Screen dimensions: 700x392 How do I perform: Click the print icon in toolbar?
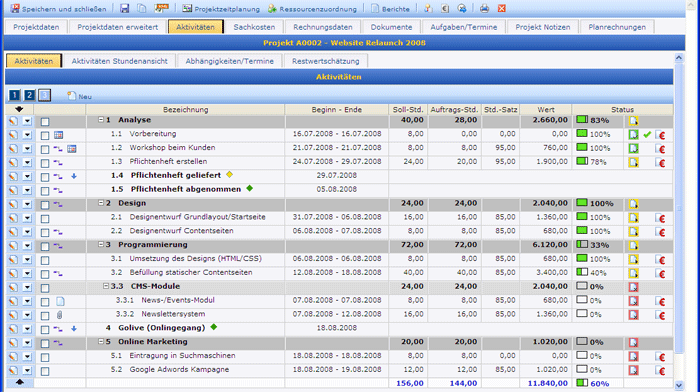[484, 8]
